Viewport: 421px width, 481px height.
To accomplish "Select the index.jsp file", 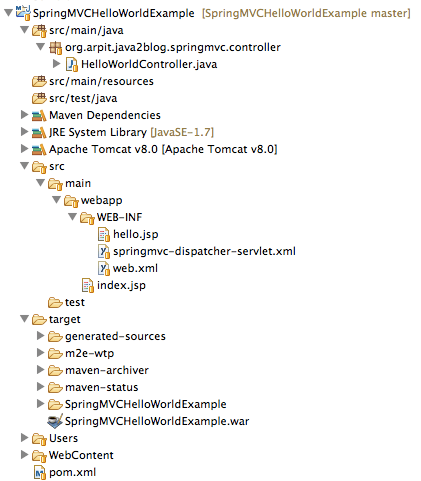I will click(121, 286).
